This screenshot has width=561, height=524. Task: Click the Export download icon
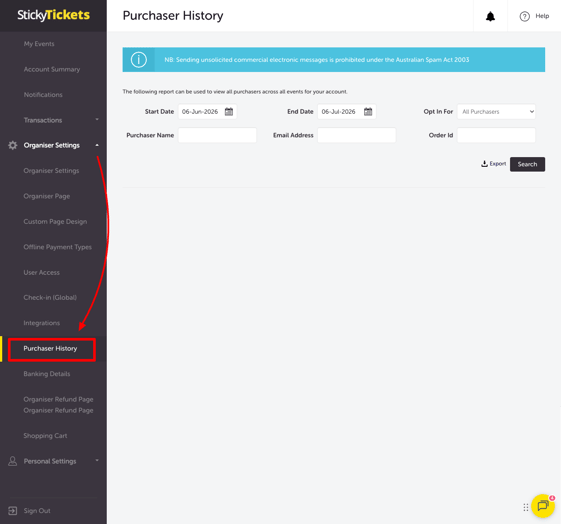pyautogui.click(x=484, y=164)
